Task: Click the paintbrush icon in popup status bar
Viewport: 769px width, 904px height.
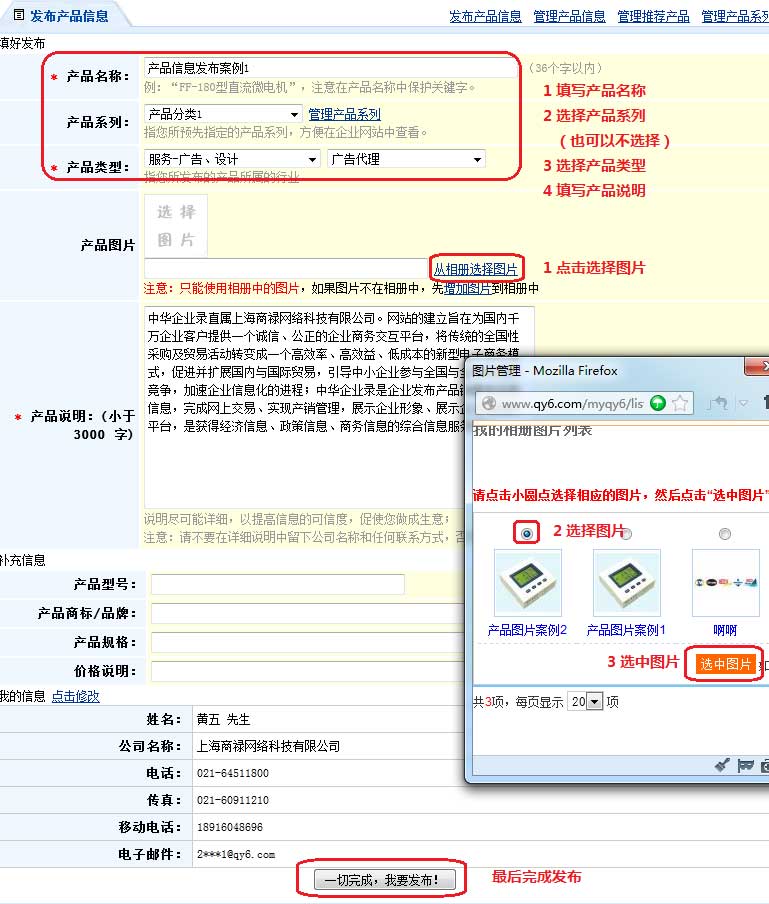Action: point(722,766)
